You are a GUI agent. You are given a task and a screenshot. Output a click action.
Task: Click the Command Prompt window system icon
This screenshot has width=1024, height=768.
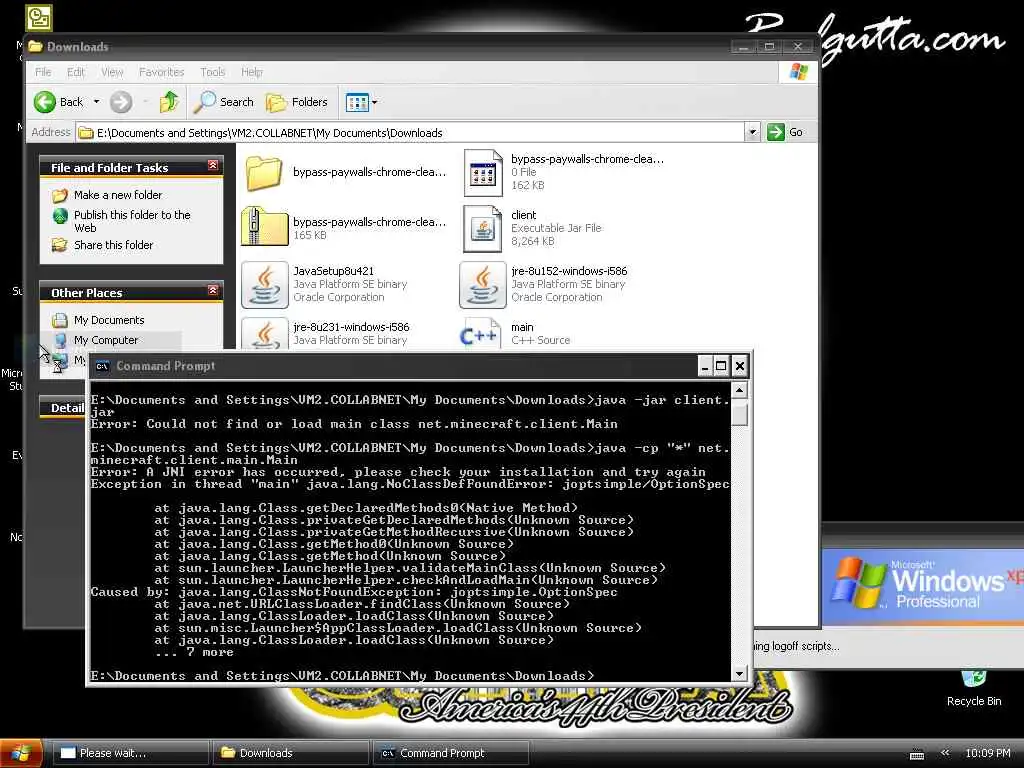(x=102, y=366)
